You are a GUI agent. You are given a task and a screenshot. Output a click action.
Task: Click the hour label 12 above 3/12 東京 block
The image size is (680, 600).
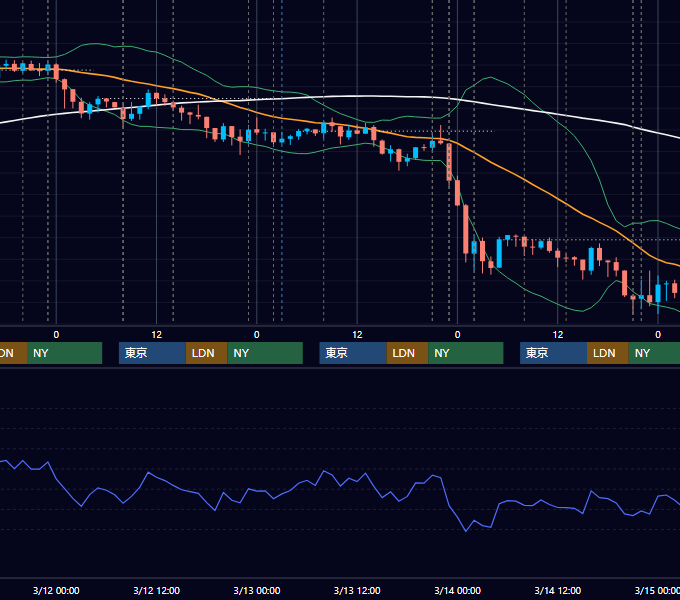[x=157, y=335]
